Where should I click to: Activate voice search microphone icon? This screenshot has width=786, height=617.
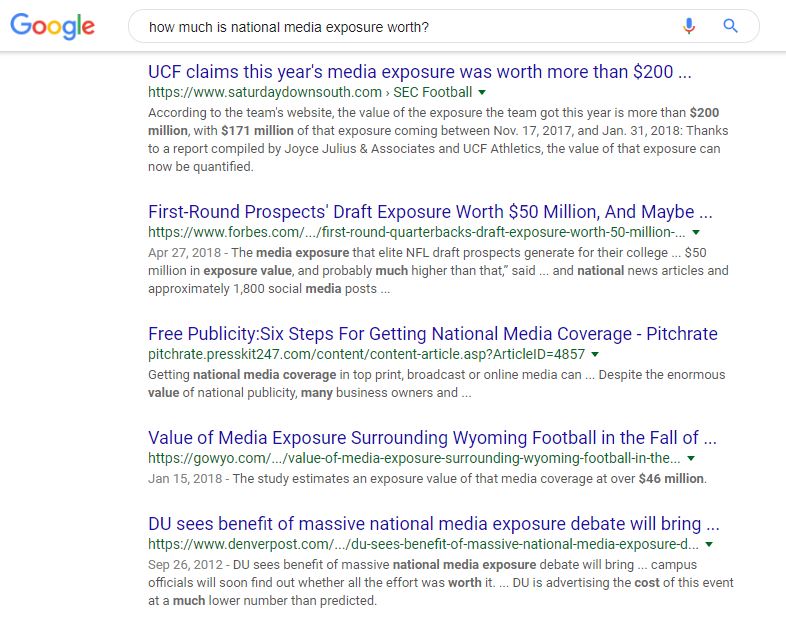(689, 27)
